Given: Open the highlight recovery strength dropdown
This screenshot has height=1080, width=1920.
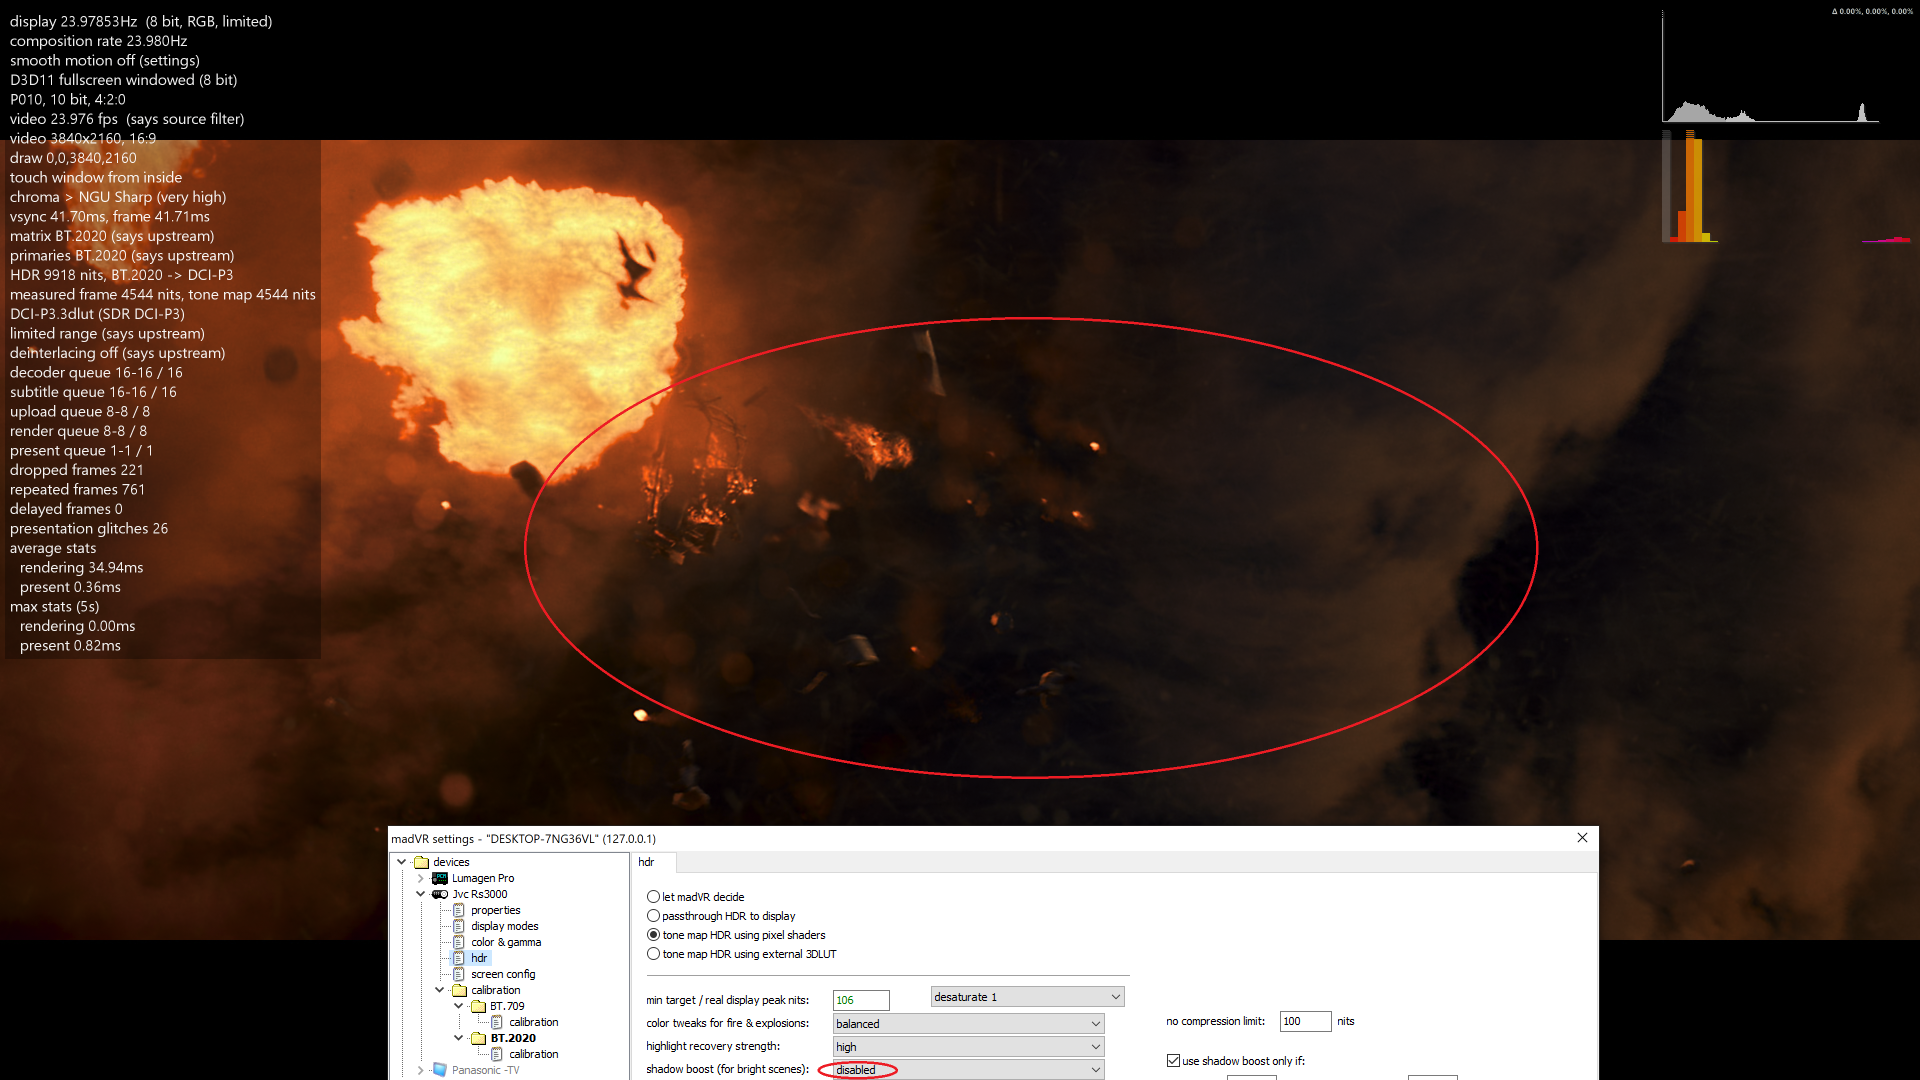Looking at the screenshot, I should coord(968,1047).
